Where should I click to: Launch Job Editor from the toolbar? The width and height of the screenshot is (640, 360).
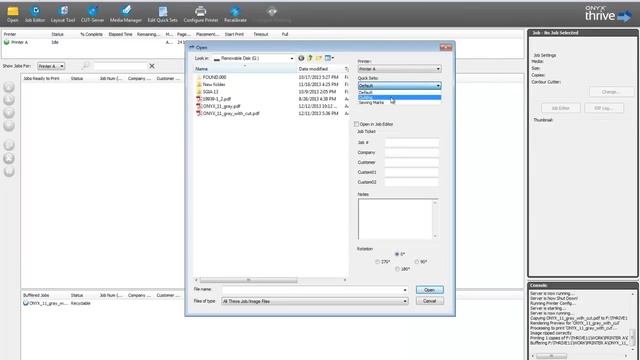click(x=35, y=14)
